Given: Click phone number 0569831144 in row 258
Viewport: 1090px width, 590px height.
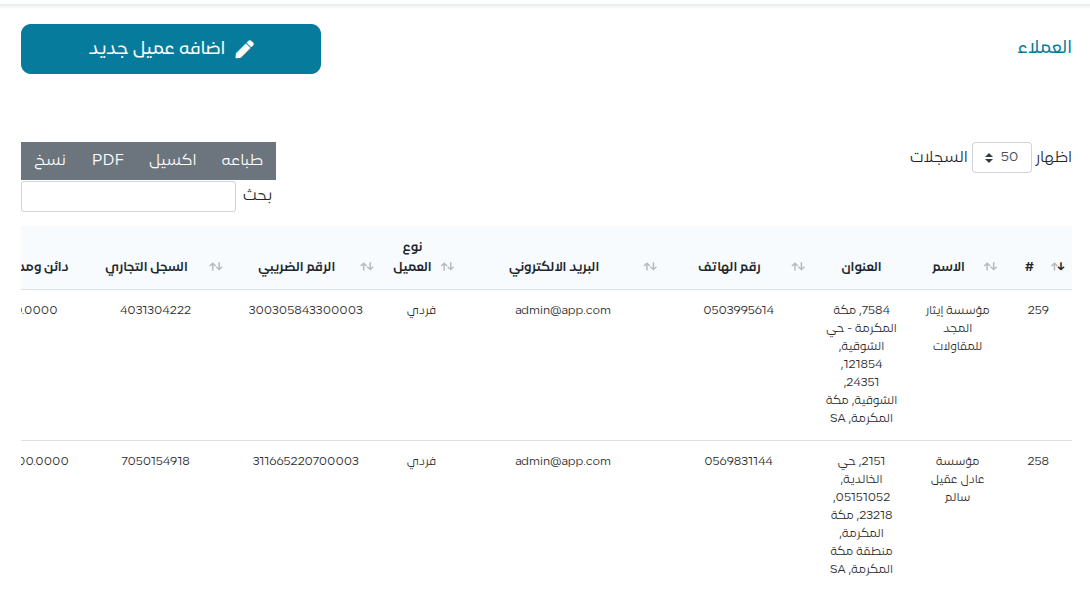Looking at the screenshot, I should click(738, 461).
